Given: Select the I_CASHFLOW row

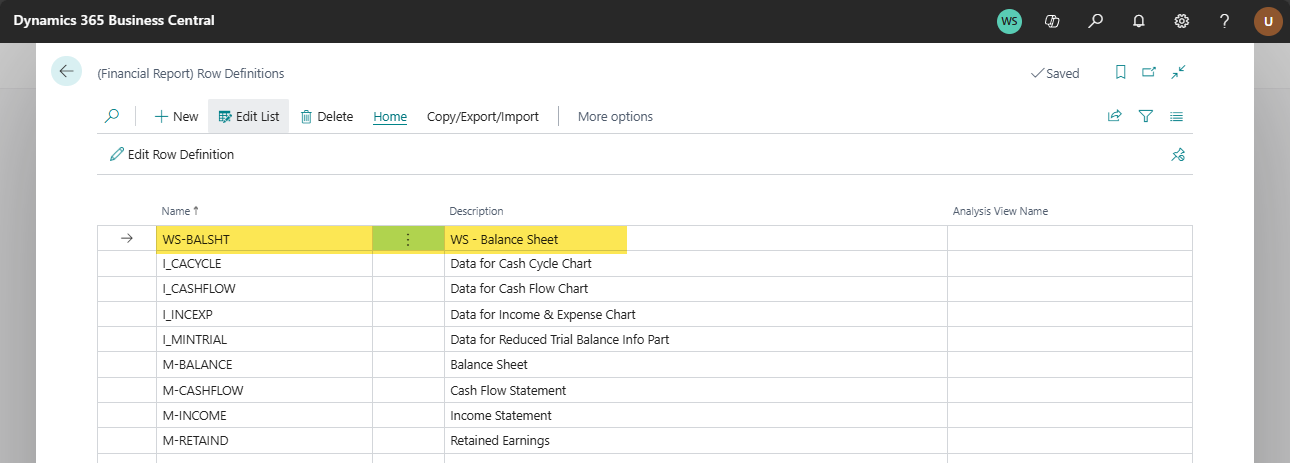Looking at the screenshot, I should [x=645, y=289].
